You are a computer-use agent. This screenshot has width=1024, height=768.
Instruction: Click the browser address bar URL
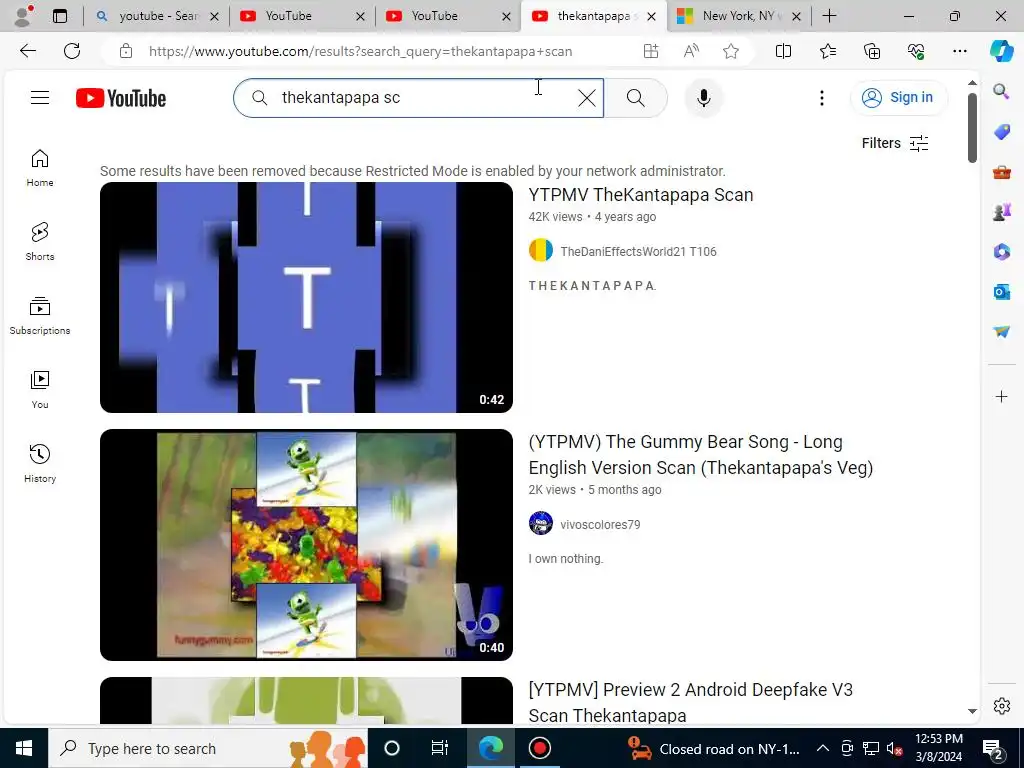(360, 51)
